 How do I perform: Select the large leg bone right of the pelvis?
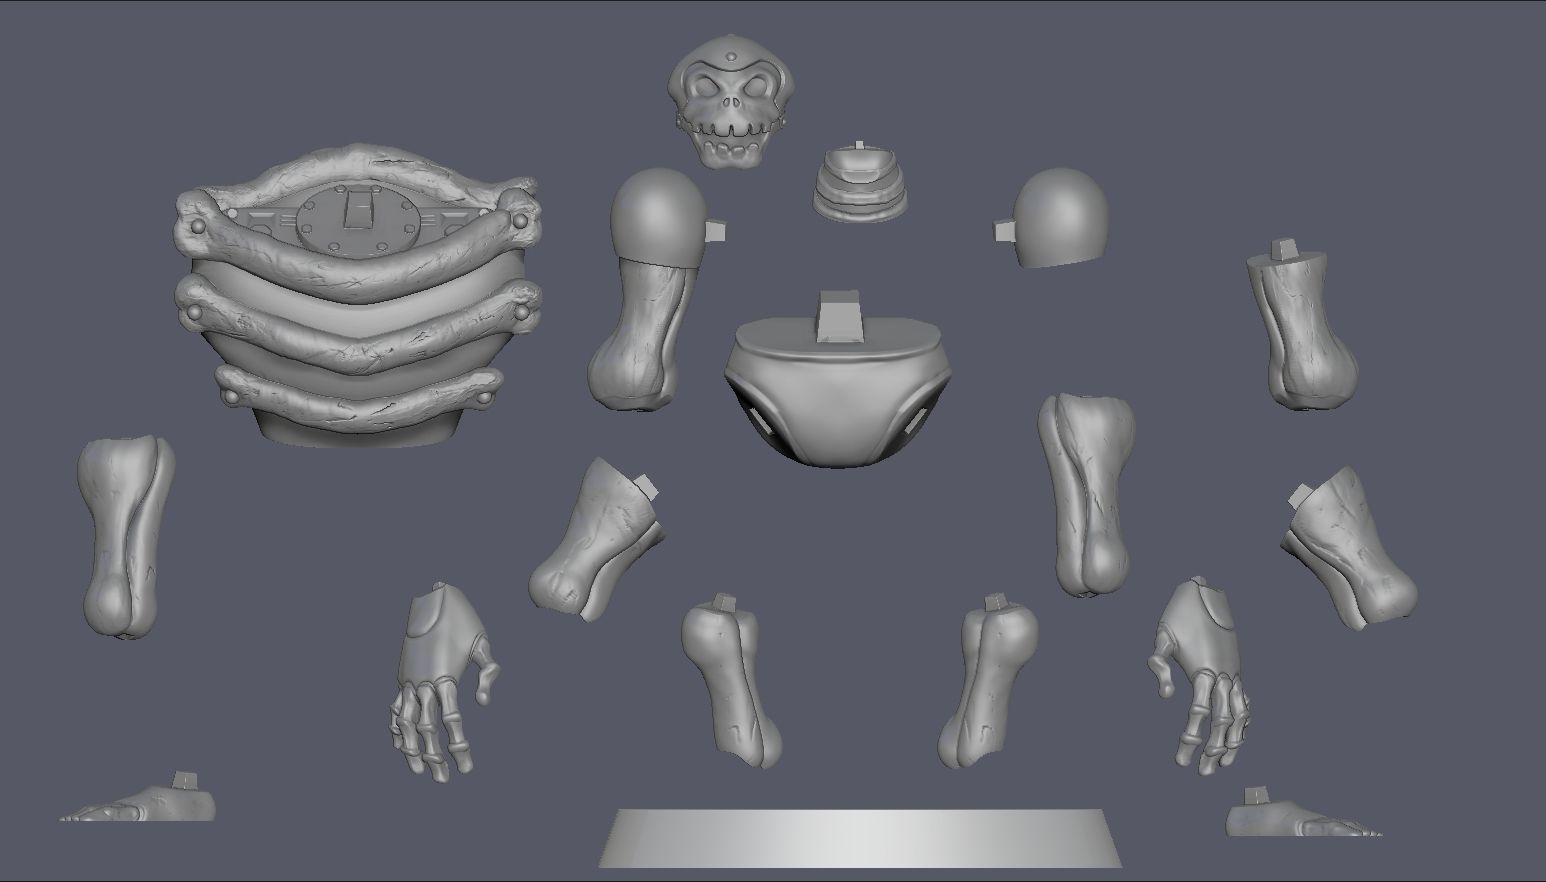pyautogui.click(x=1086, y=494)
